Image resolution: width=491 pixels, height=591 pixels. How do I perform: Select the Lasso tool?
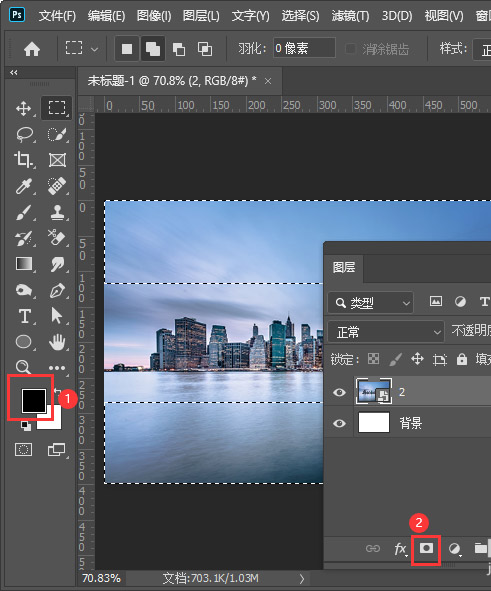24,134
